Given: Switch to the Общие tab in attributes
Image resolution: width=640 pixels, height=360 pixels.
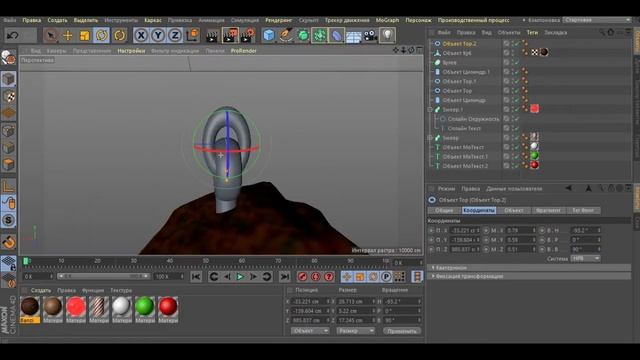Looking at the screenshot, I should click(x=444, y=210).
